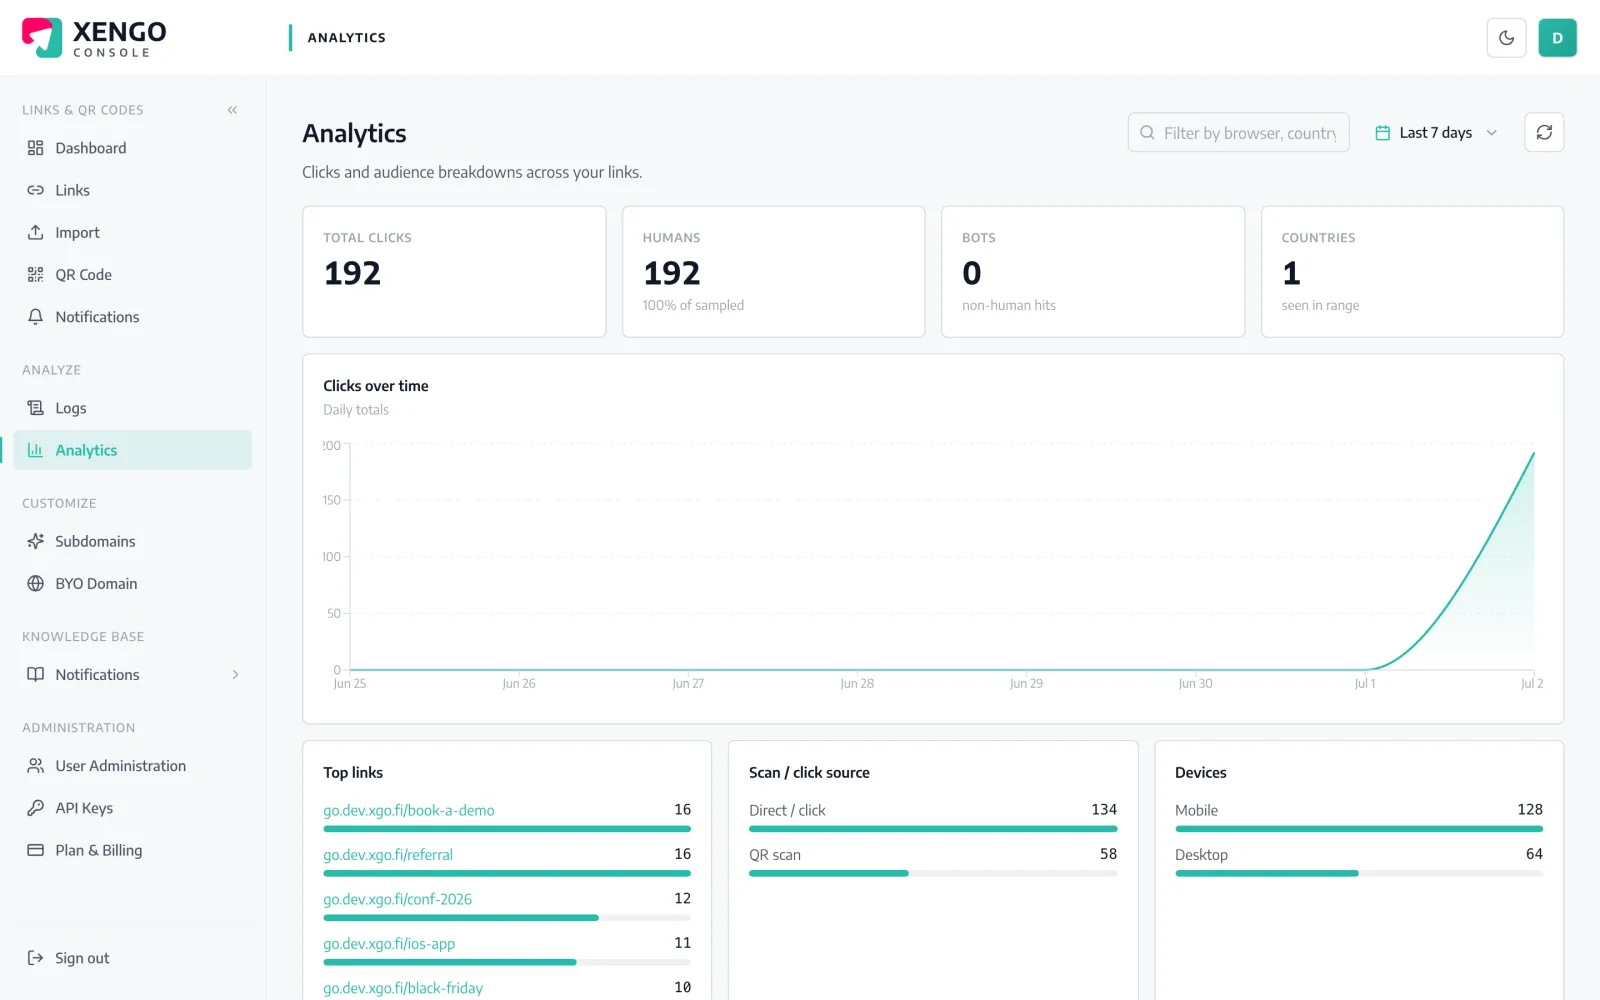This screenshot has width=1600, height=1000.
Task: Click the QR Code icon
Action: coord(36,274)
